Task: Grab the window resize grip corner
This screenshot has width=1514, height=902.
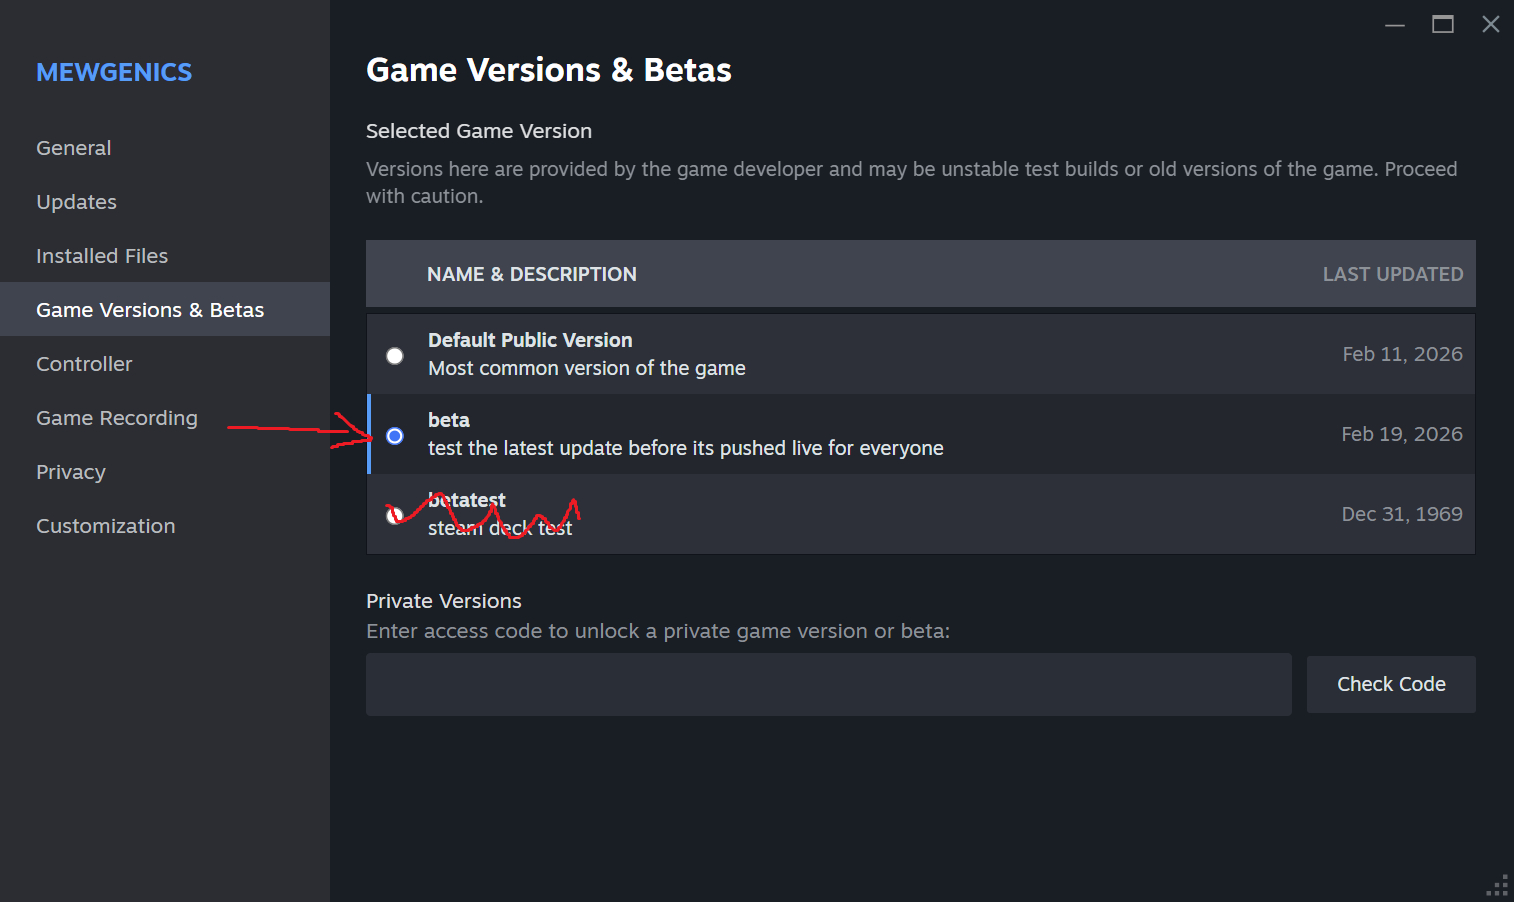Action: tap(1498, 886)
